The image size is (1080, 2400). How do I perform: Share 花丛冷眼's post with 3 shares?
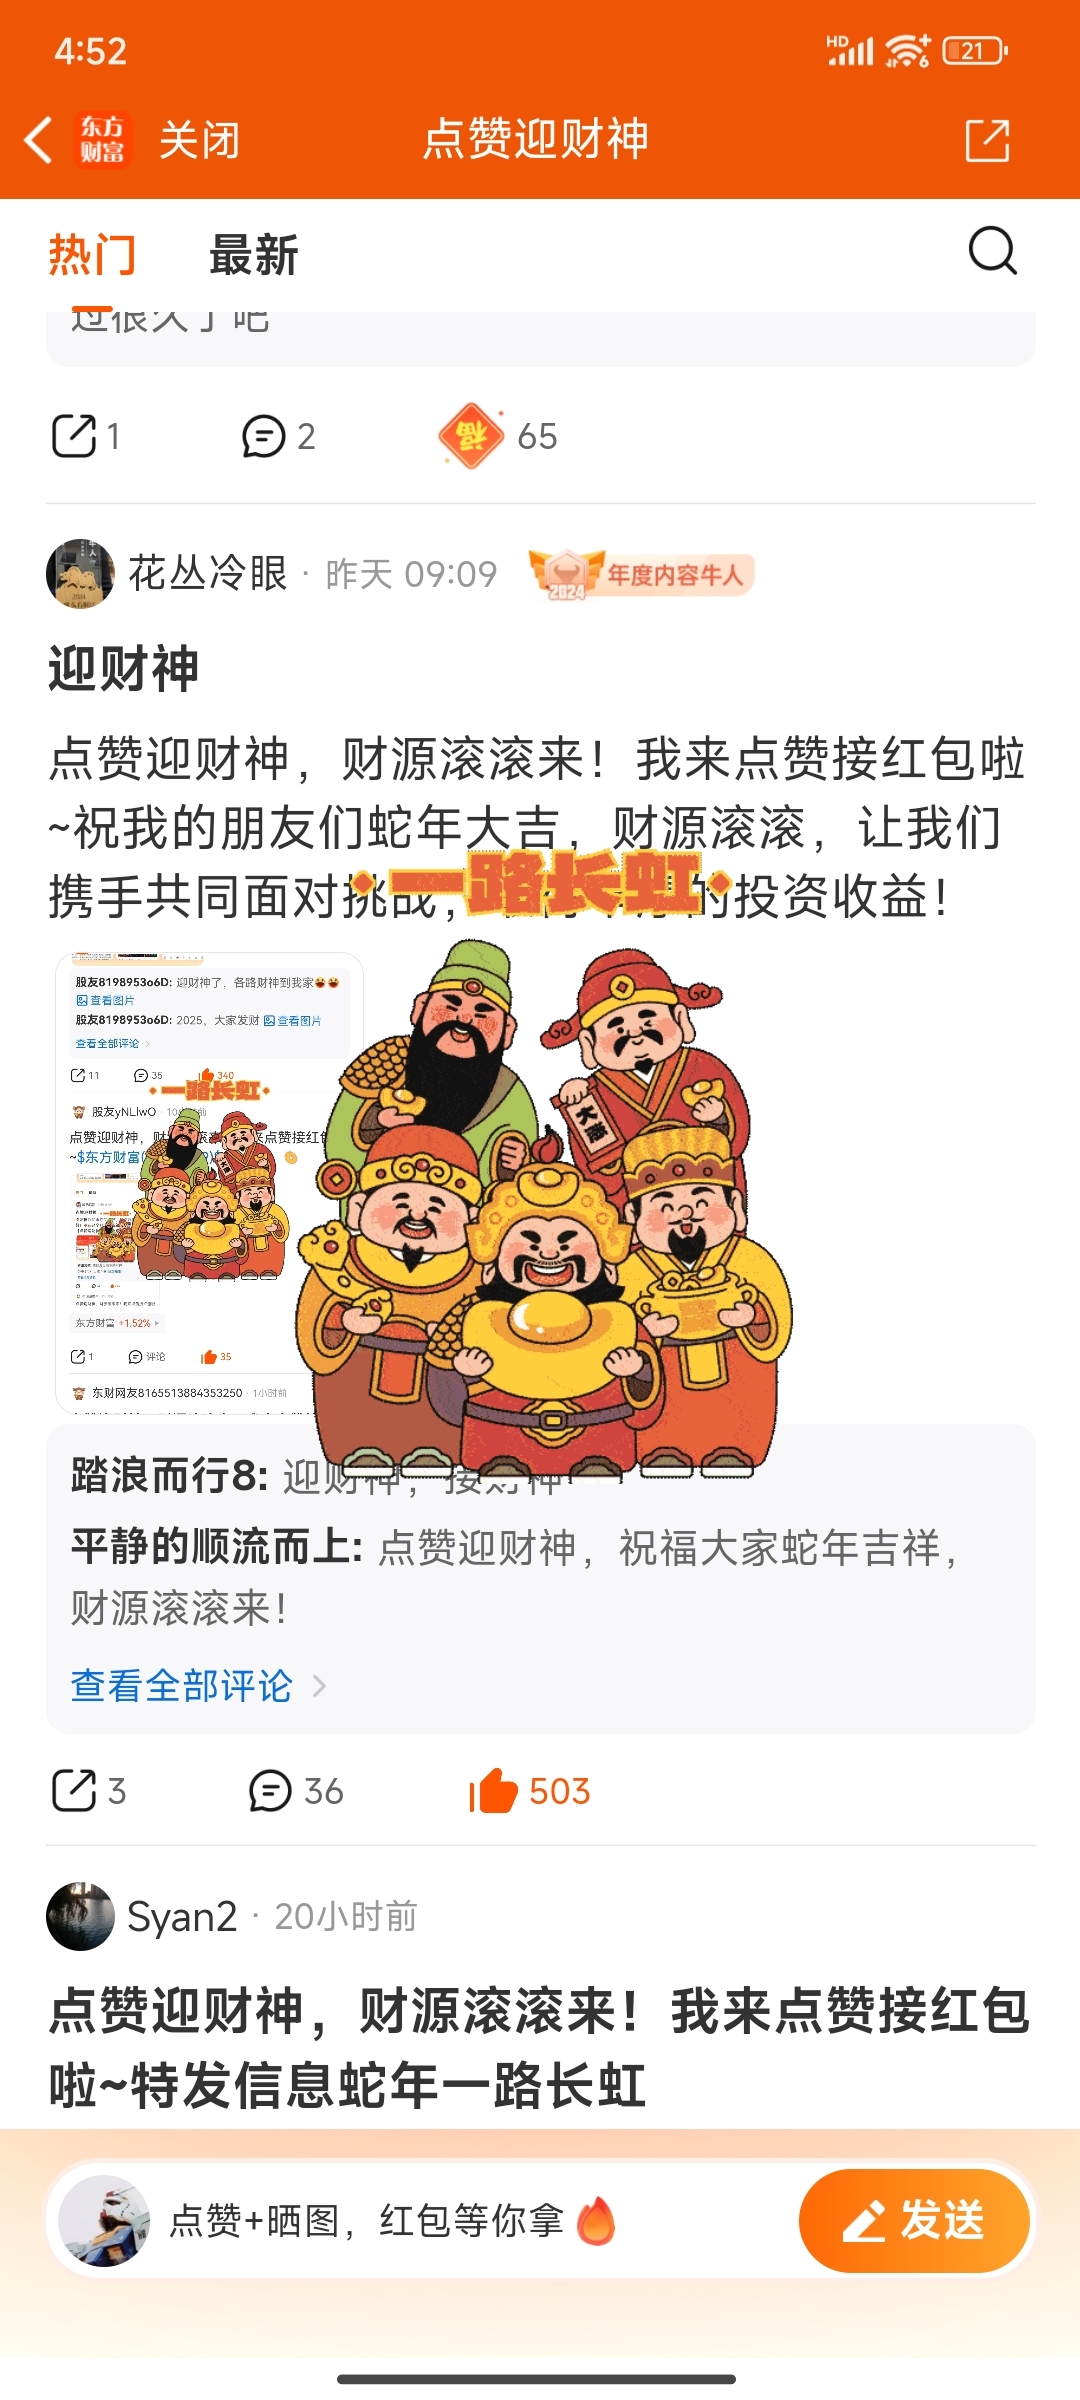point(88,1790)
